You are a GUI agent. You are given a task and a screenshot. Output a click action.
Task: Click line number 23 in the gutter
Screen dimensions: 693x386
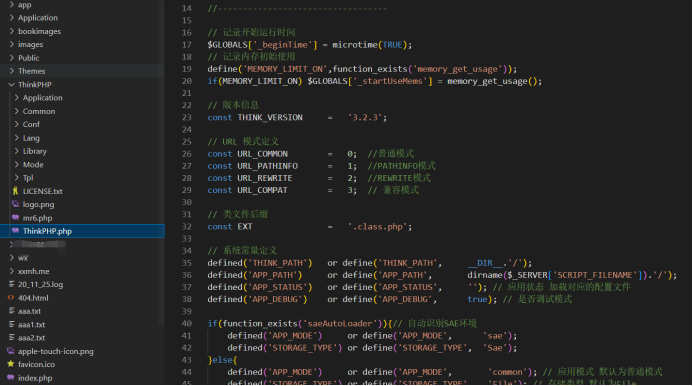coord(187,117)
